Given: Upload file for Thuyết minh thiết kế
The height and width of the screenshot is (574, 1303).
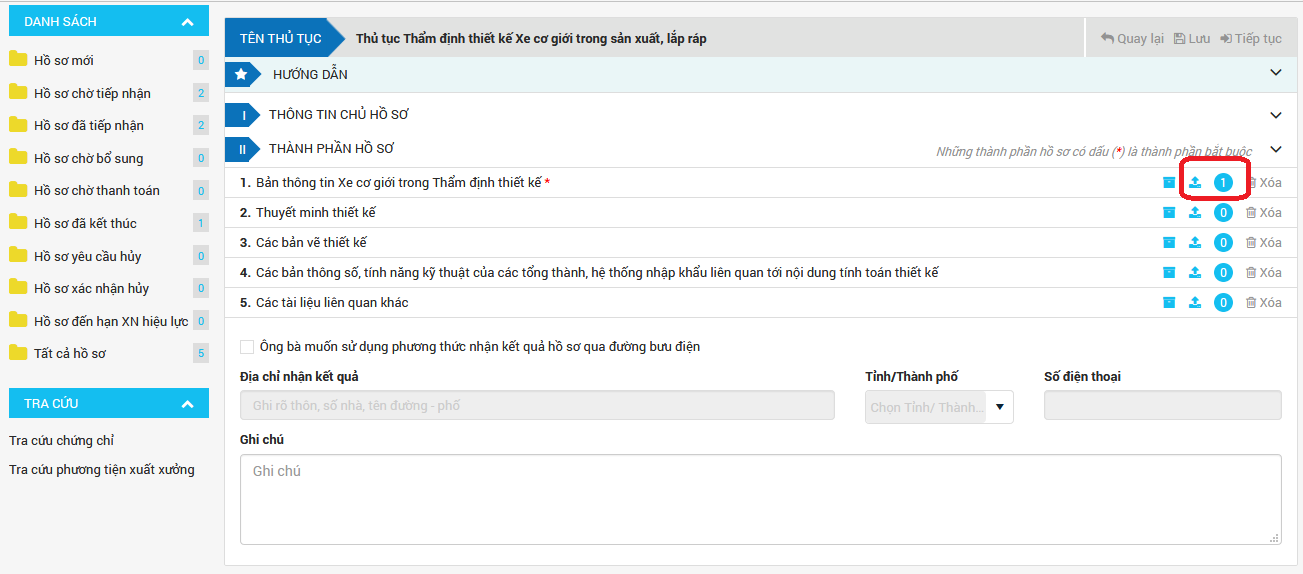Looking at the screenshot, I should pos(1195,213).
